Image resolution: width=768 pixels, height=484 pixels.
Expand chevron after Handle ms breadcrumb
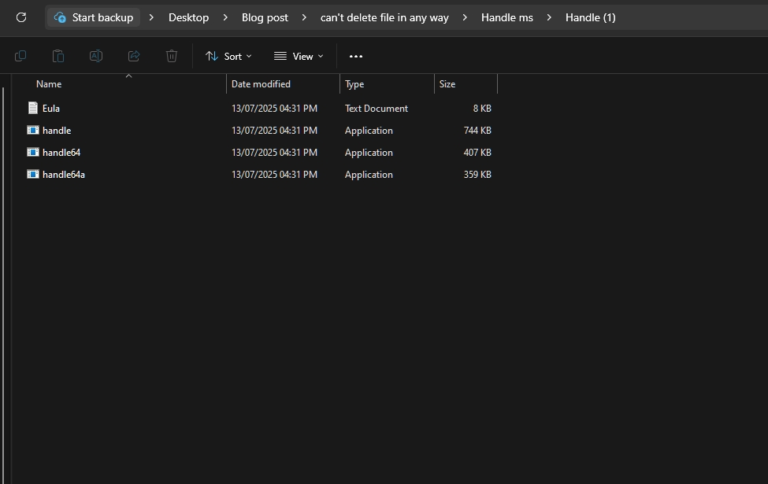coord(549,18)
